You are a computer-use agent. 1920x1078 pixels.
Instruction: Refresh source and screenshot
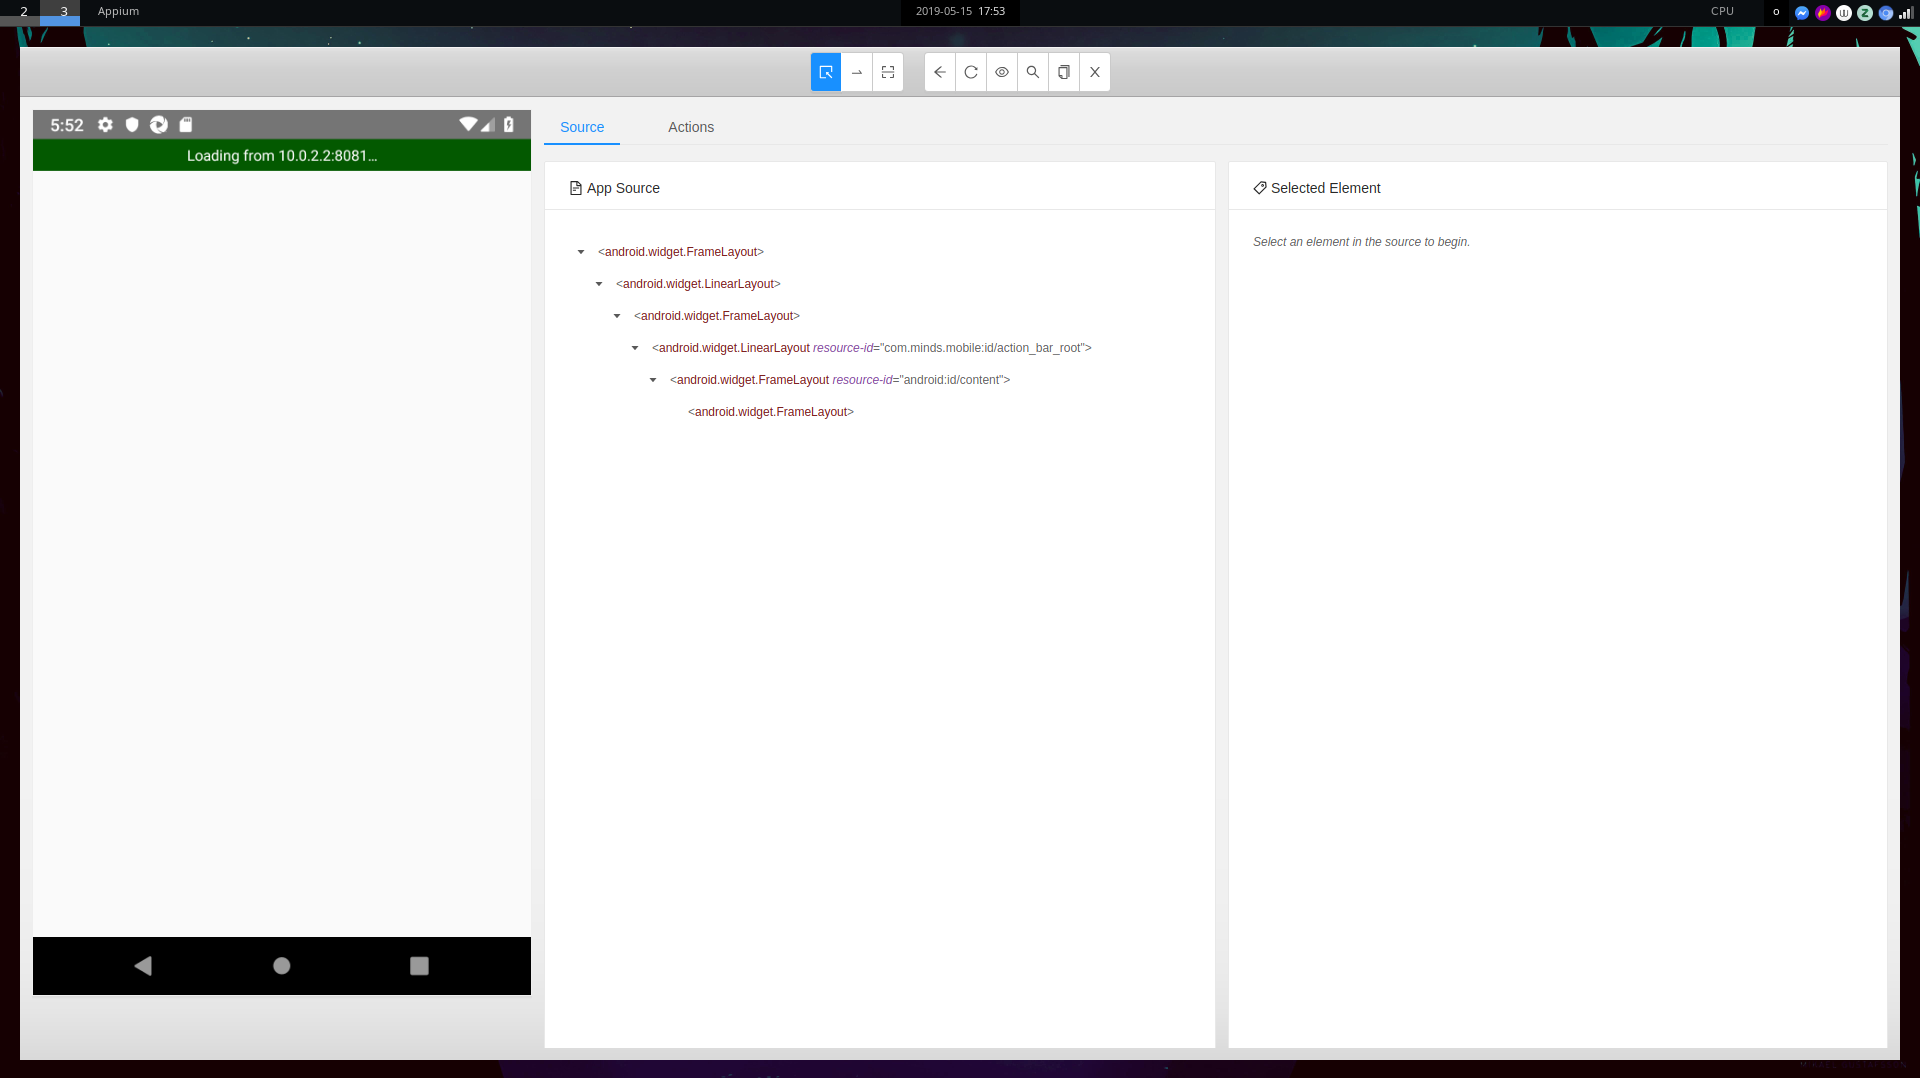[971, 72]
